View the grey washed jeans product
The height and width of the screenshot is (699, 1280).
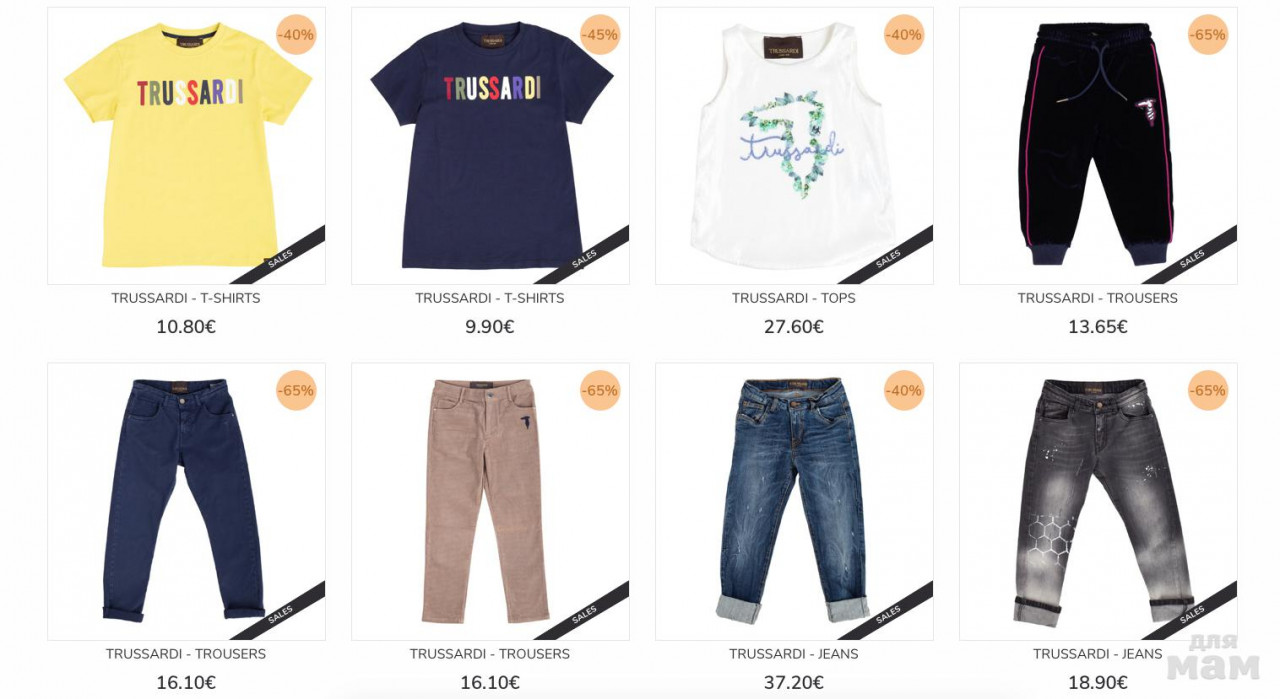tap(1098, 501)
